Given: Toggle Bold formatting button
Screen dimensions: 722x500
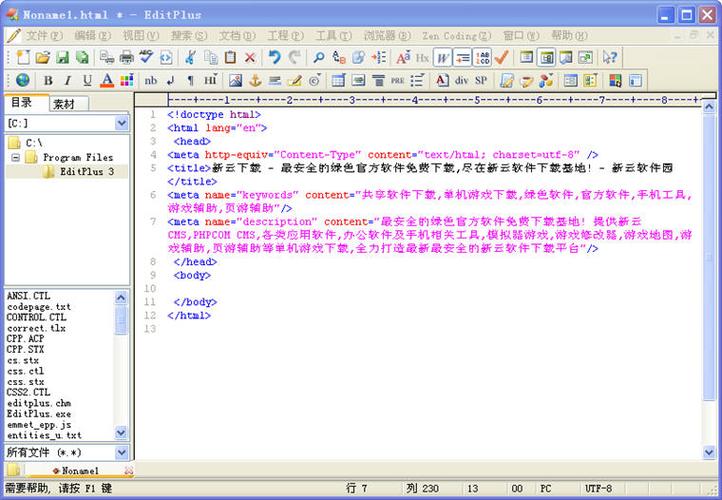Looking at the screenshot, I should click(x=47, y=80).
